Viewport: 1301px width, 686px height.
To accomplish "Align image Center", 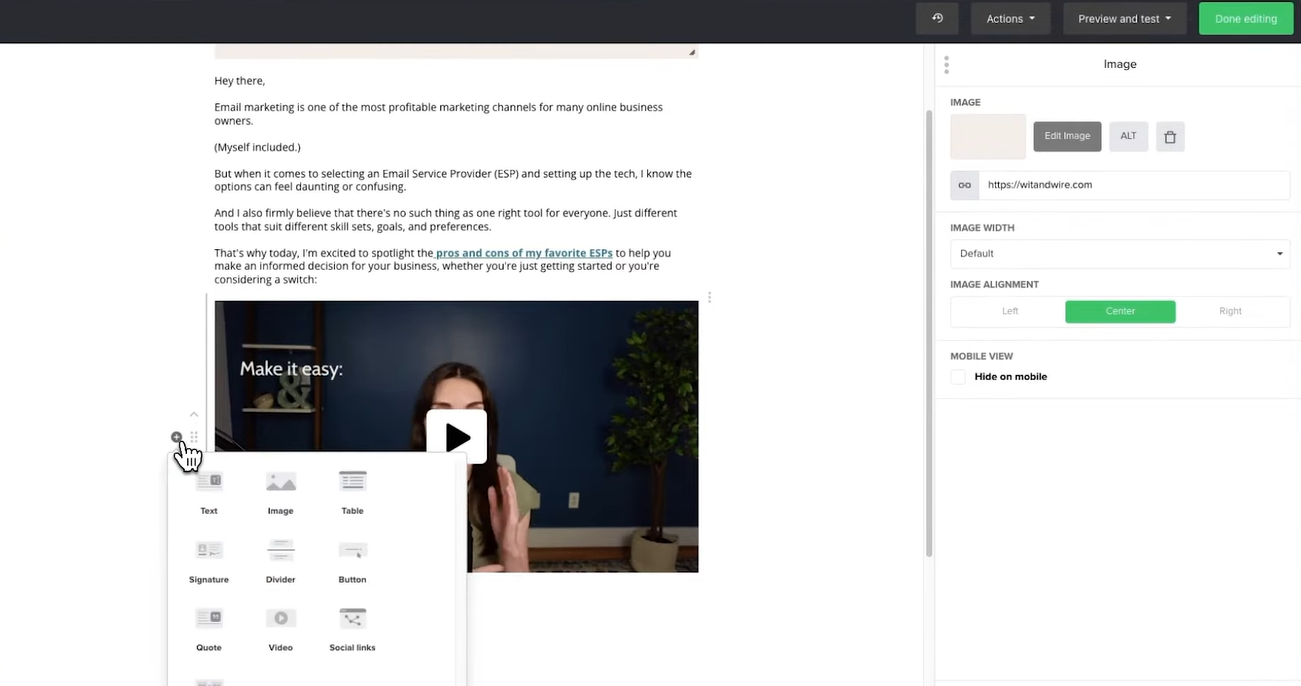I will tap(1120, 311).
